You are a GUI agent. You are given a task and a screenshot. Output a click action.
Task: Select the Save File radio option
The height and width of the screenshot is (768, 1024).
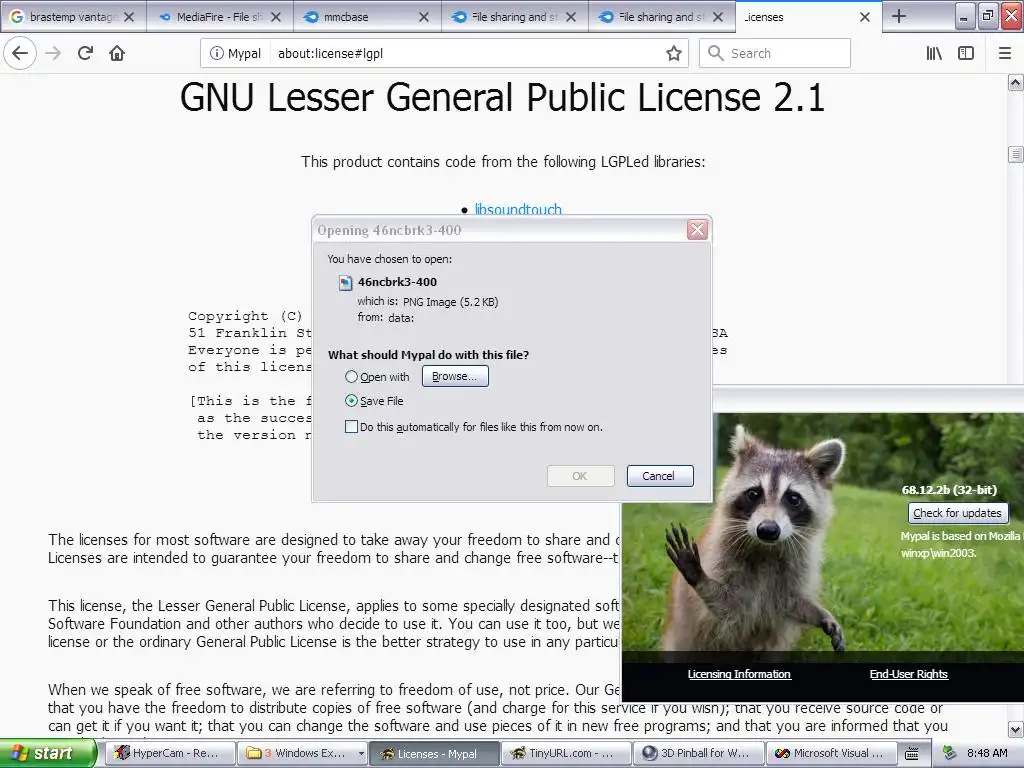point(351,401)
